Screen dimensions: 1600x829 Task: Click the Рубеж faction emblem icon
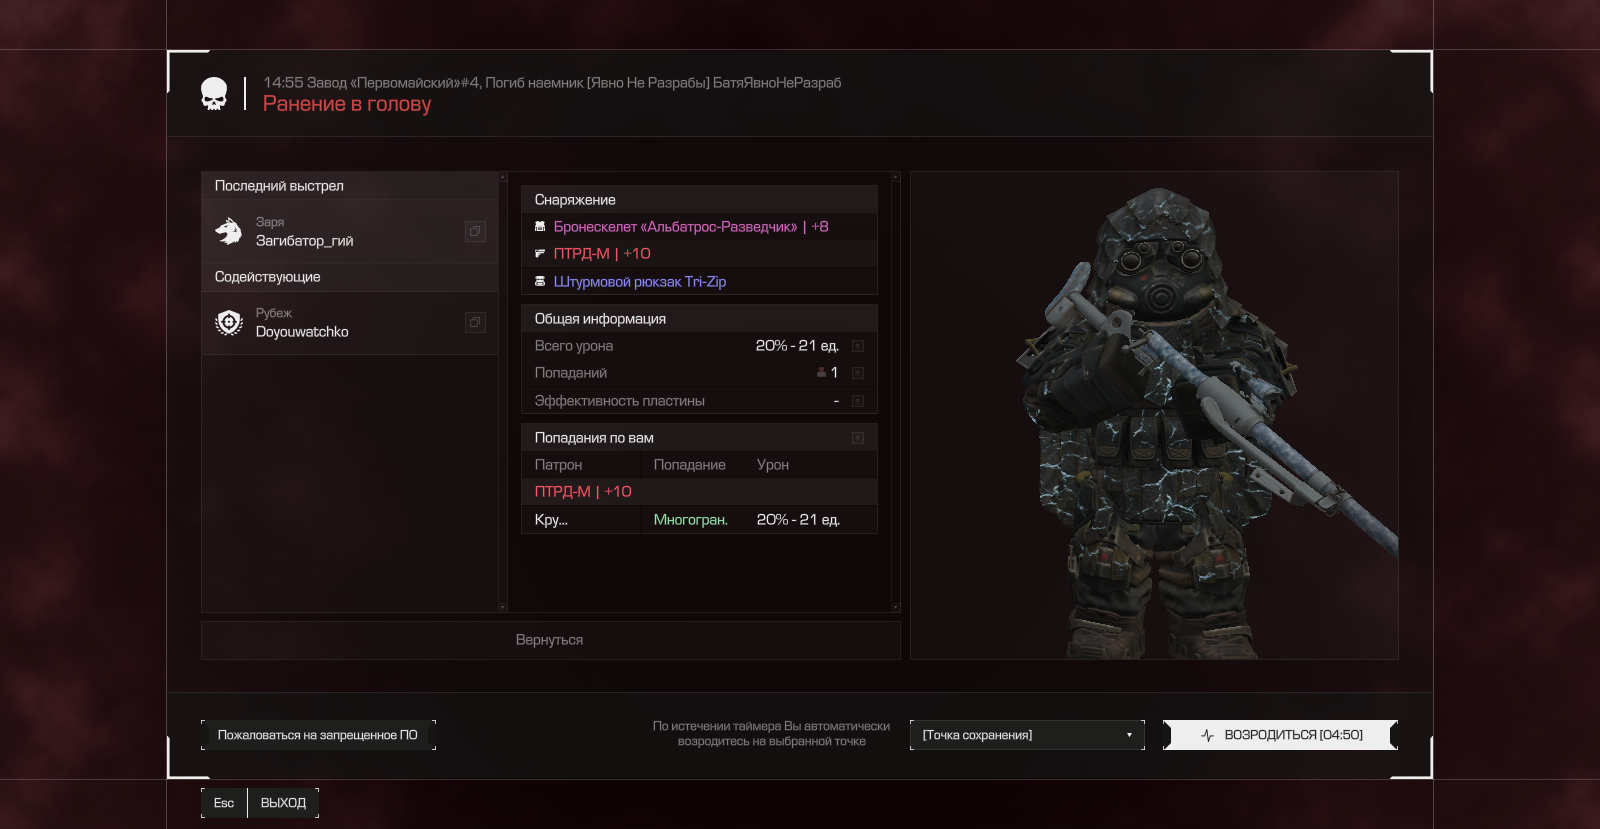[229, 322]
